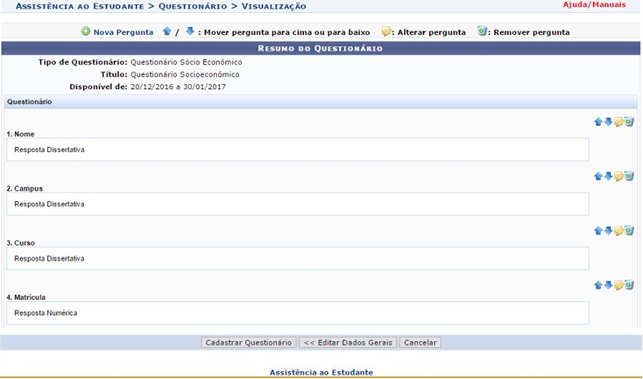The image size is (643, 379).
Task: Click the Cadastrar Questionário button
Action: tap(249, 342)
